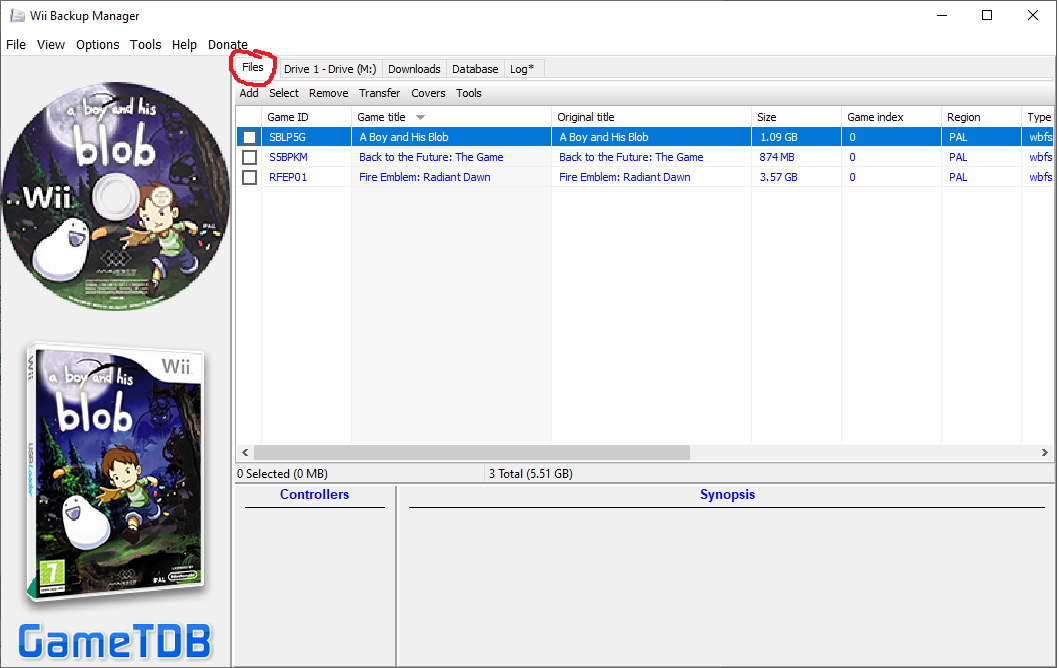
Task: Tick the checkbox for Back to the Future
Action: point(249,157)
